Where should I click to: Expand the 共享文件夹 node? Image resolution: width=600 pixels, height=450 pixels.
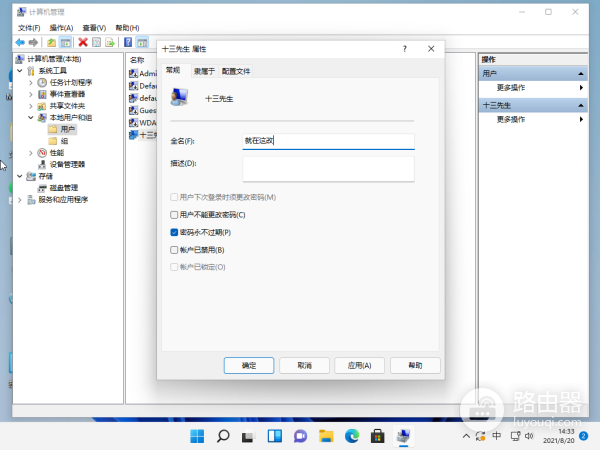click(31, 106)
